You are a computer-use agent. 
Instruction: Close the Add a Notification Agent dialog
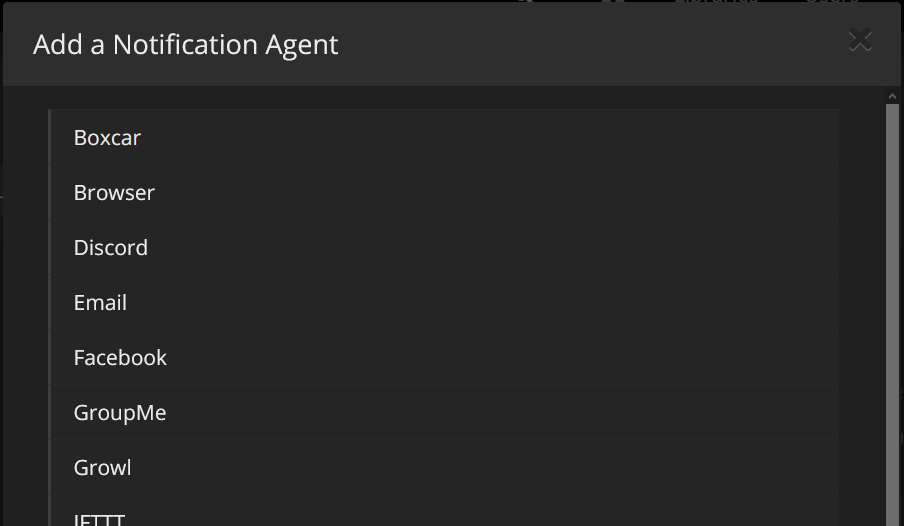pos(860,40)
